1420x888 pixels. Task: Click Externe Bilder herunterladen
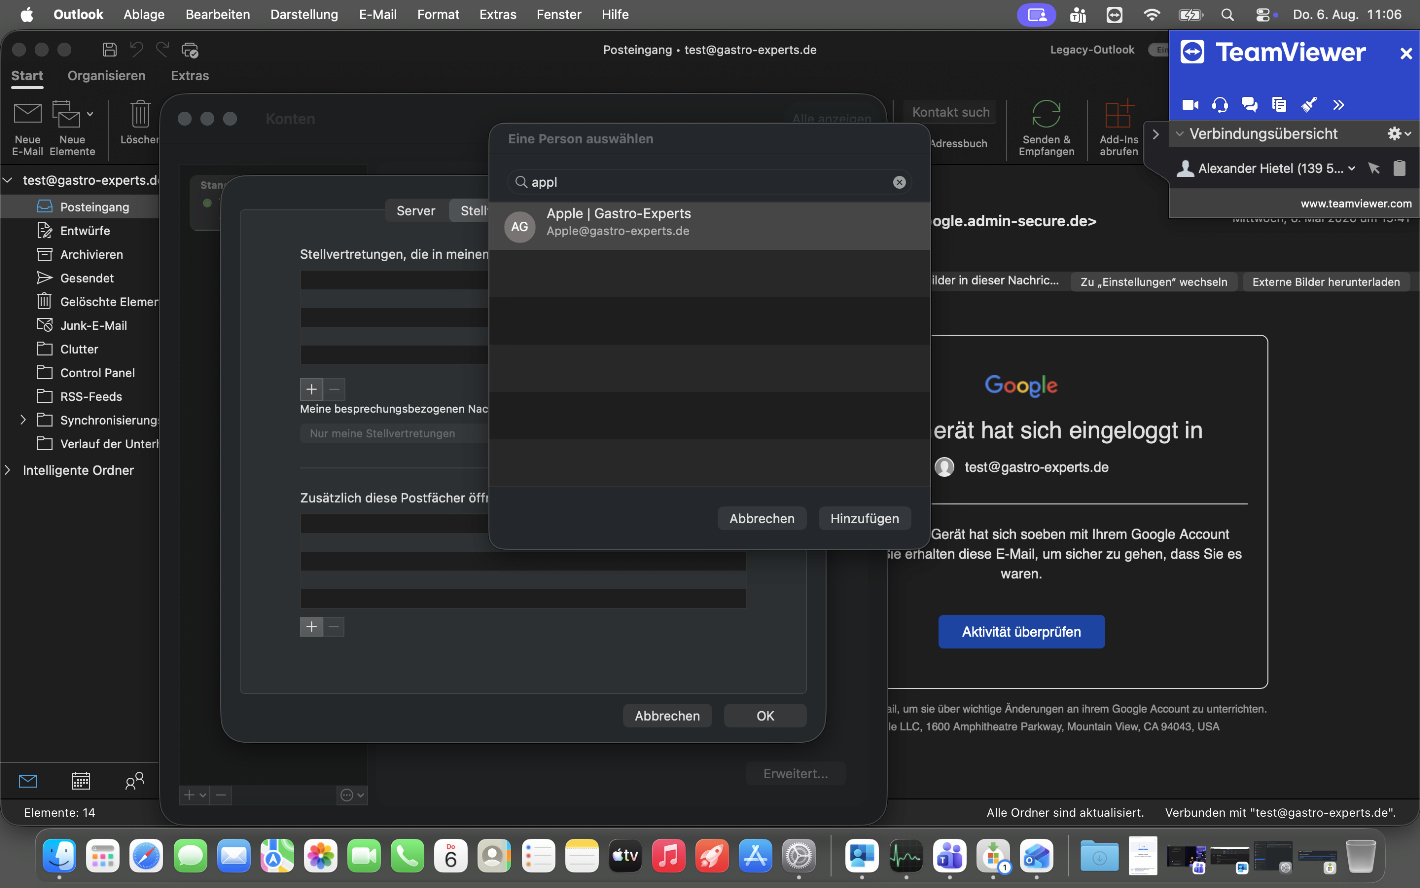[1326, 282]
